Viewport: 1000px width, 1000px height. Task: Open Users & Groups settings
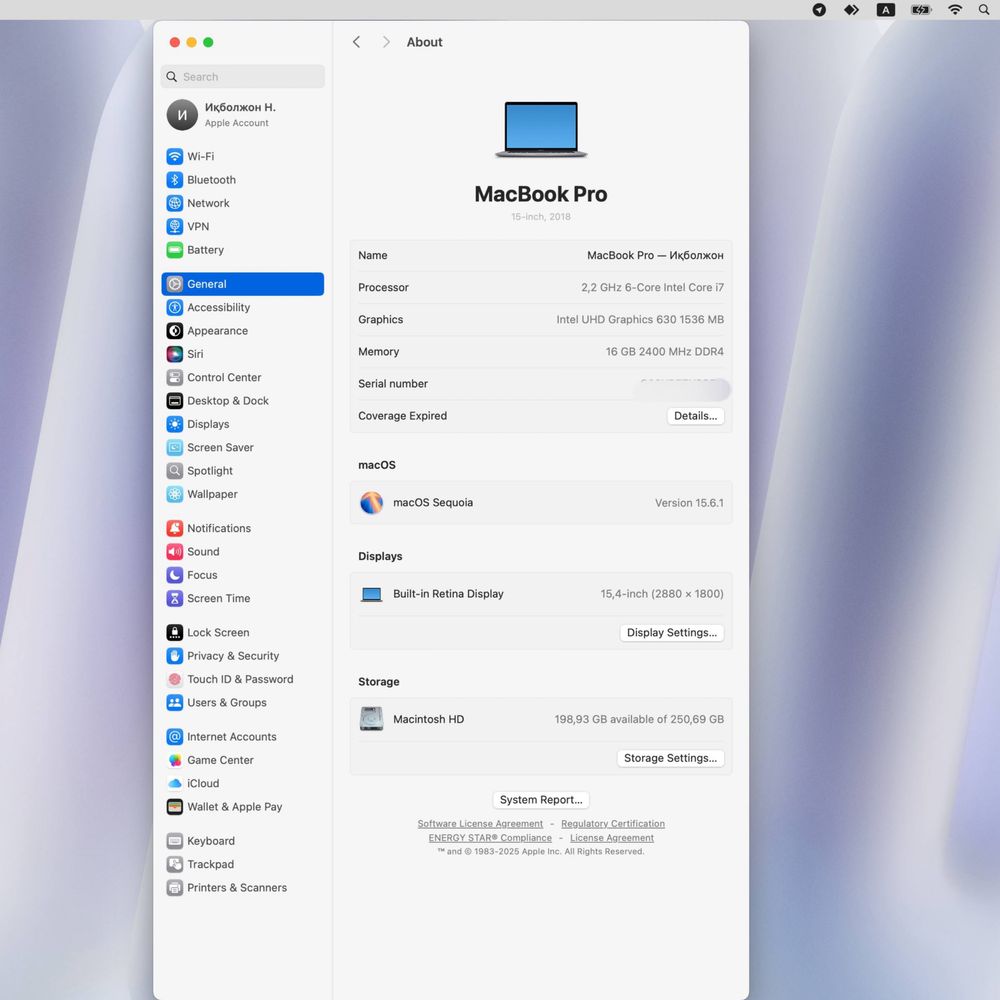[x=242, y=703]
